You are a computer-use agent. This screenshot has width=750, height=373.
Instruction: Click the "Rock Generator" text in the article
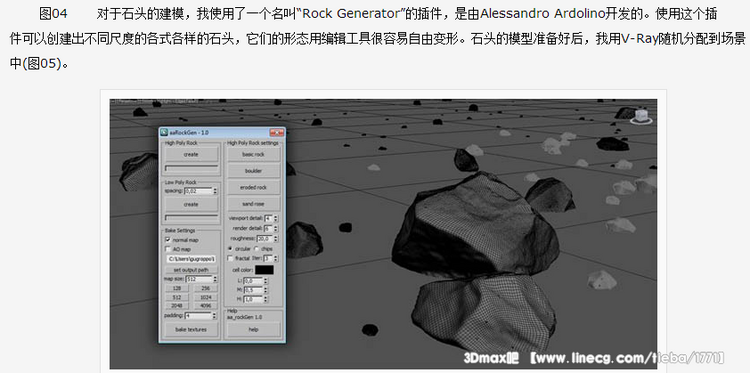pyautogui.click(x=351, y=14)
